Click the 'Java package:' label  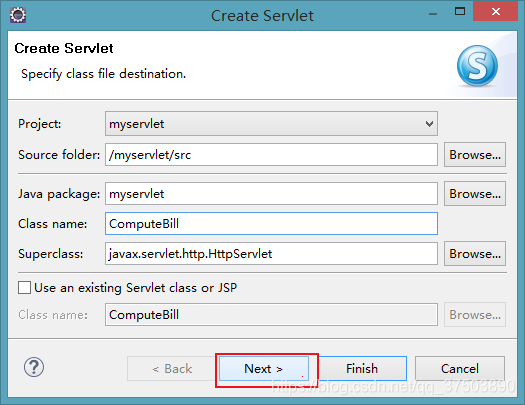[59, 194]
